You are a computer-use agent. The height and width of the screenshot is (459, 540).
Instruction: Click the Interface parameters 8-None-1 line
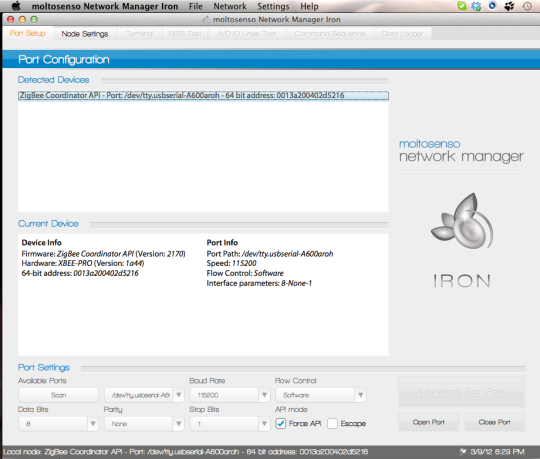[x=259, y=283]
